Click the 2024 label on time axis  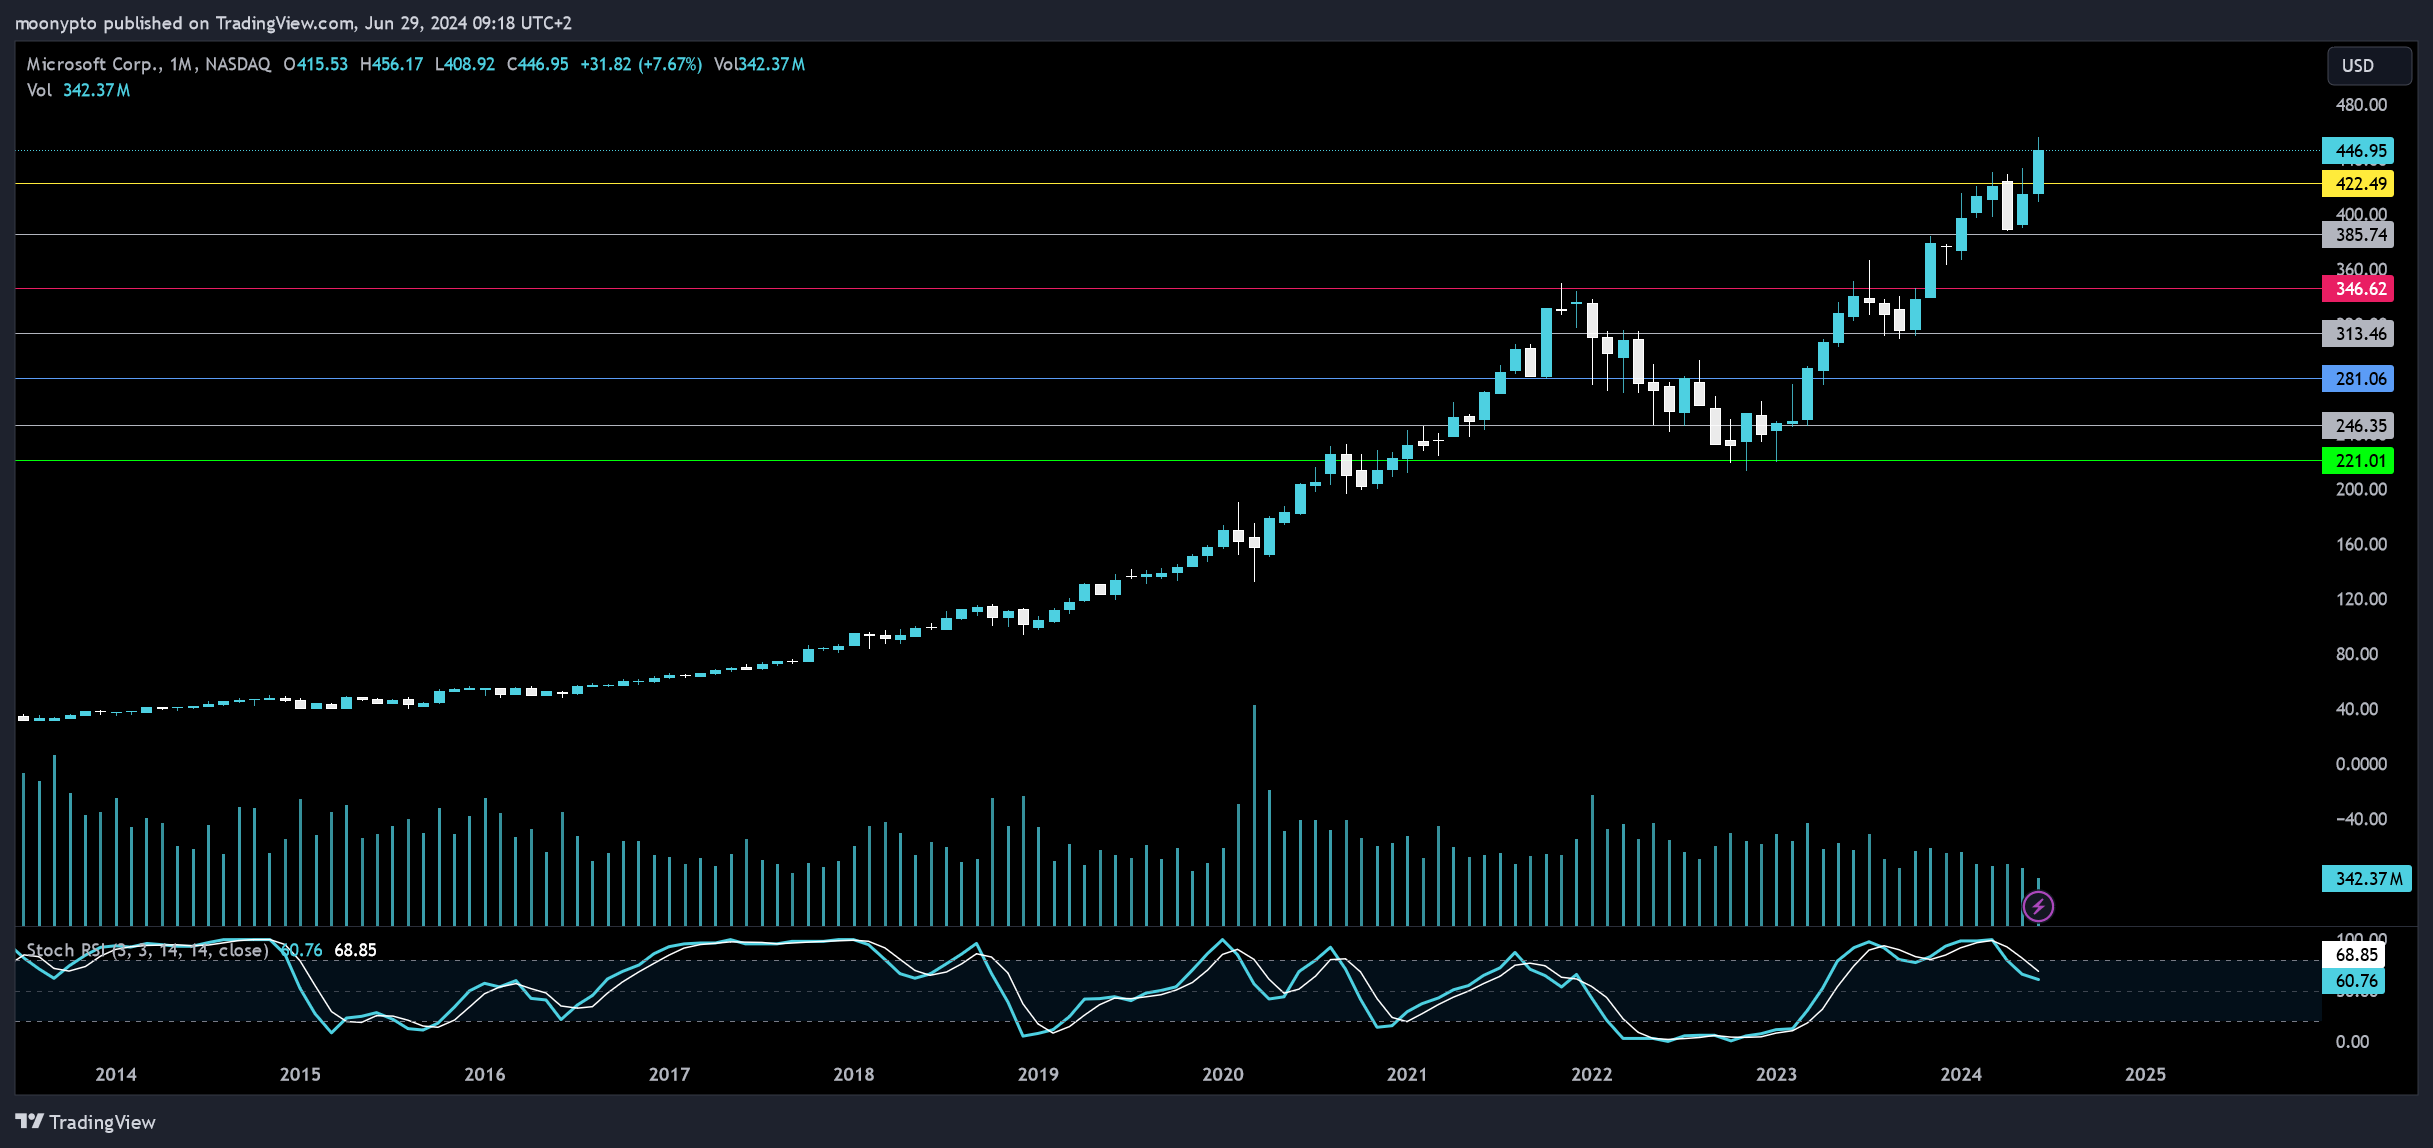coord(1961,1074)
